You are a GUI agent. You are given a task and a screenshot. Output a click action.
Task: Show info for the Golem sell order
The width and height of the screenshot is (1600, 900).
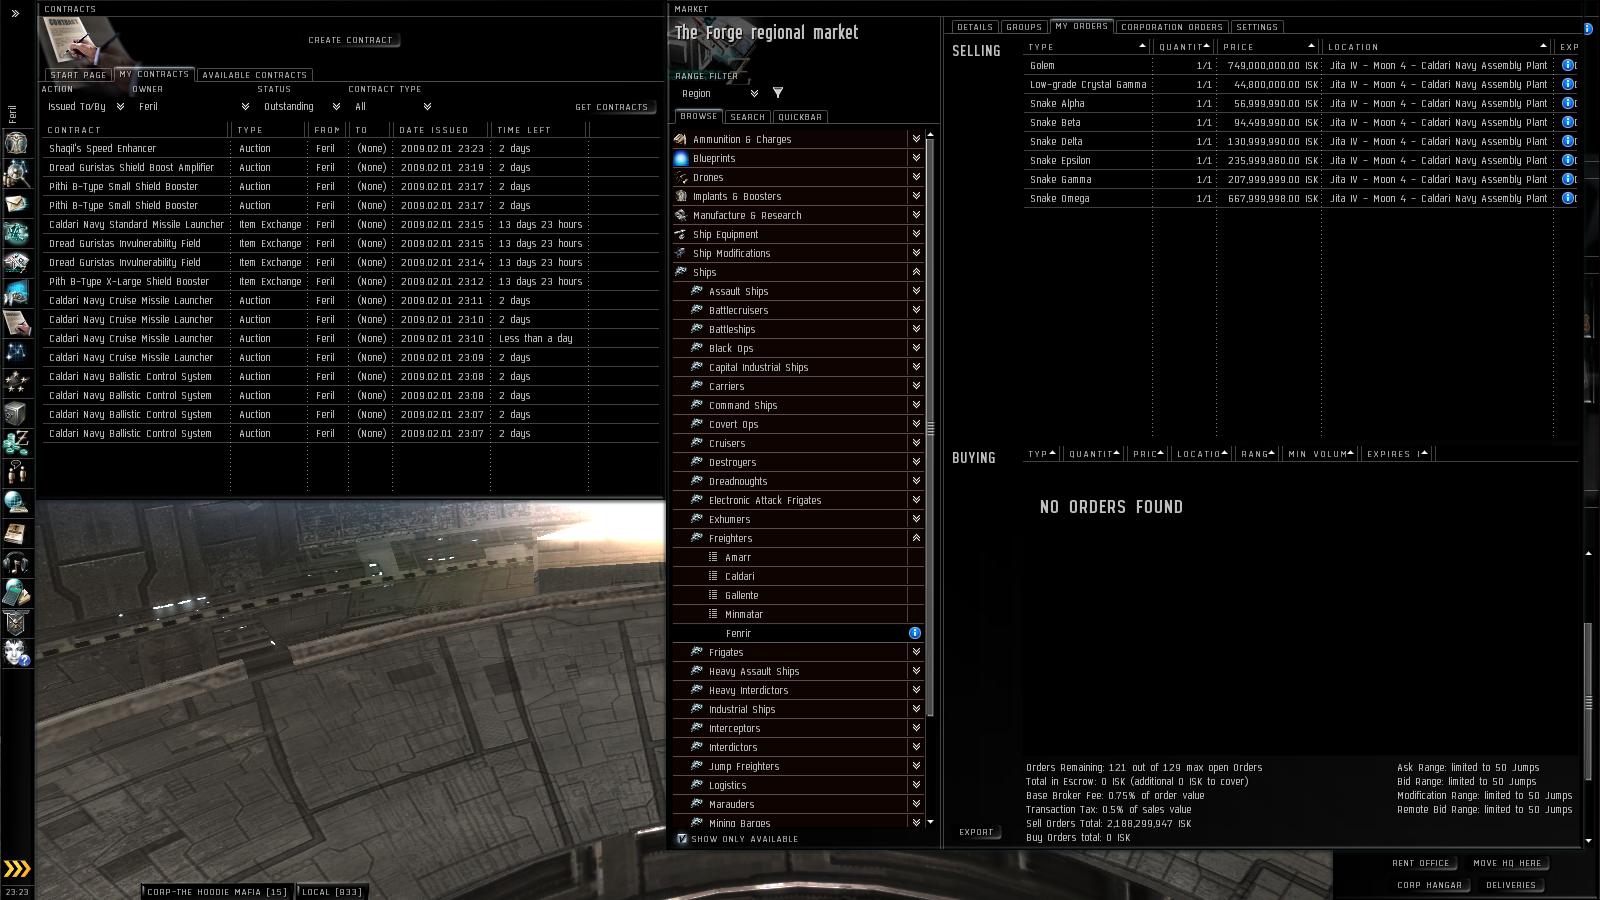coord(1567,65)
